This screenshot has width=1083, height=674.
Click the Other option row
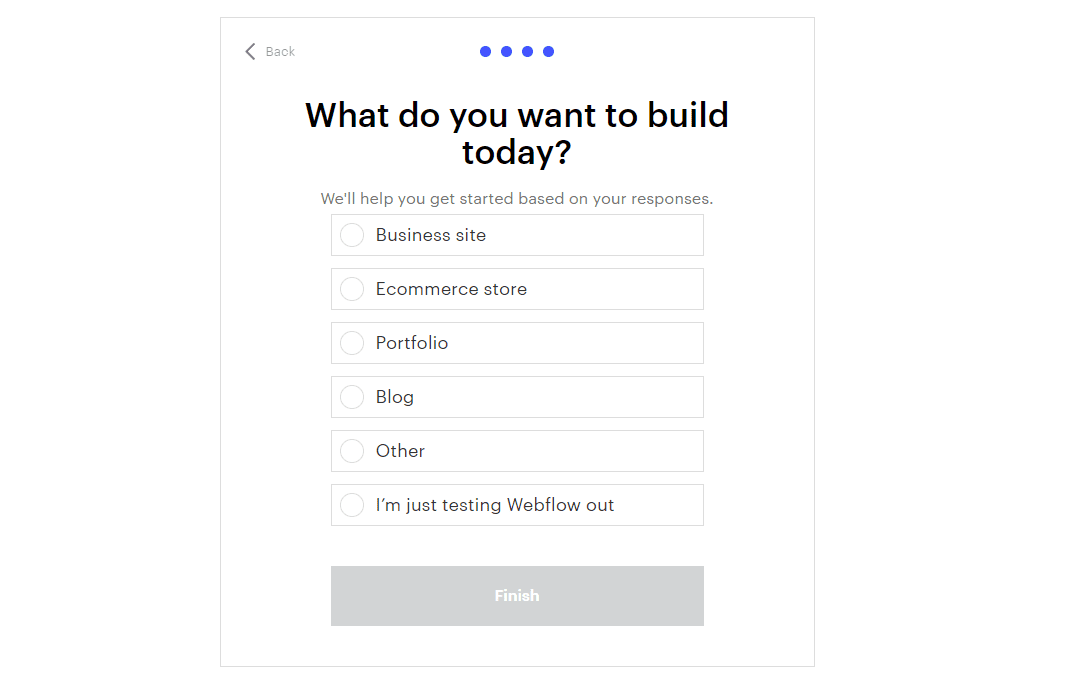pos(516,451)
